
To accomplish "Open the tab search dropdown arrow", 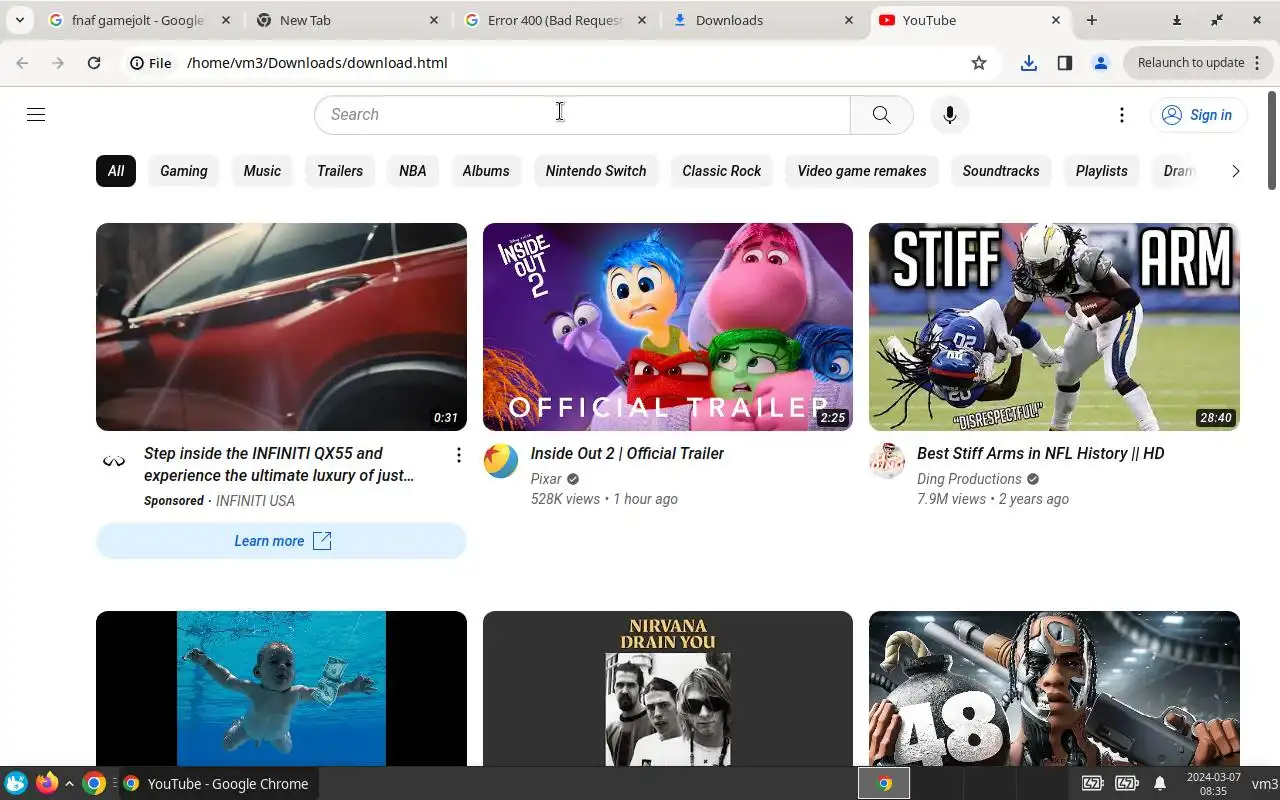I will [19, 20].
